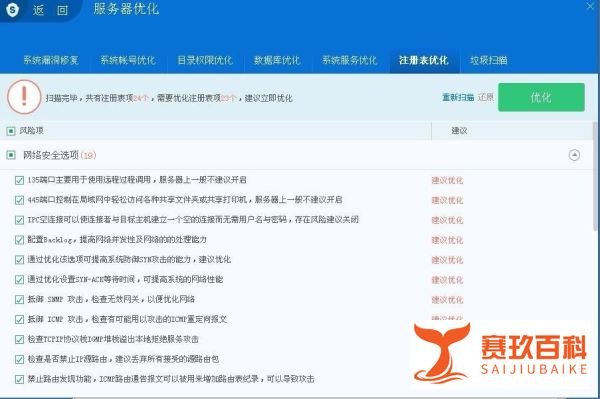This screenshot has width=600, height=399.
Task: Open the 目录权限优化 tab
Action: click(205, 60)
